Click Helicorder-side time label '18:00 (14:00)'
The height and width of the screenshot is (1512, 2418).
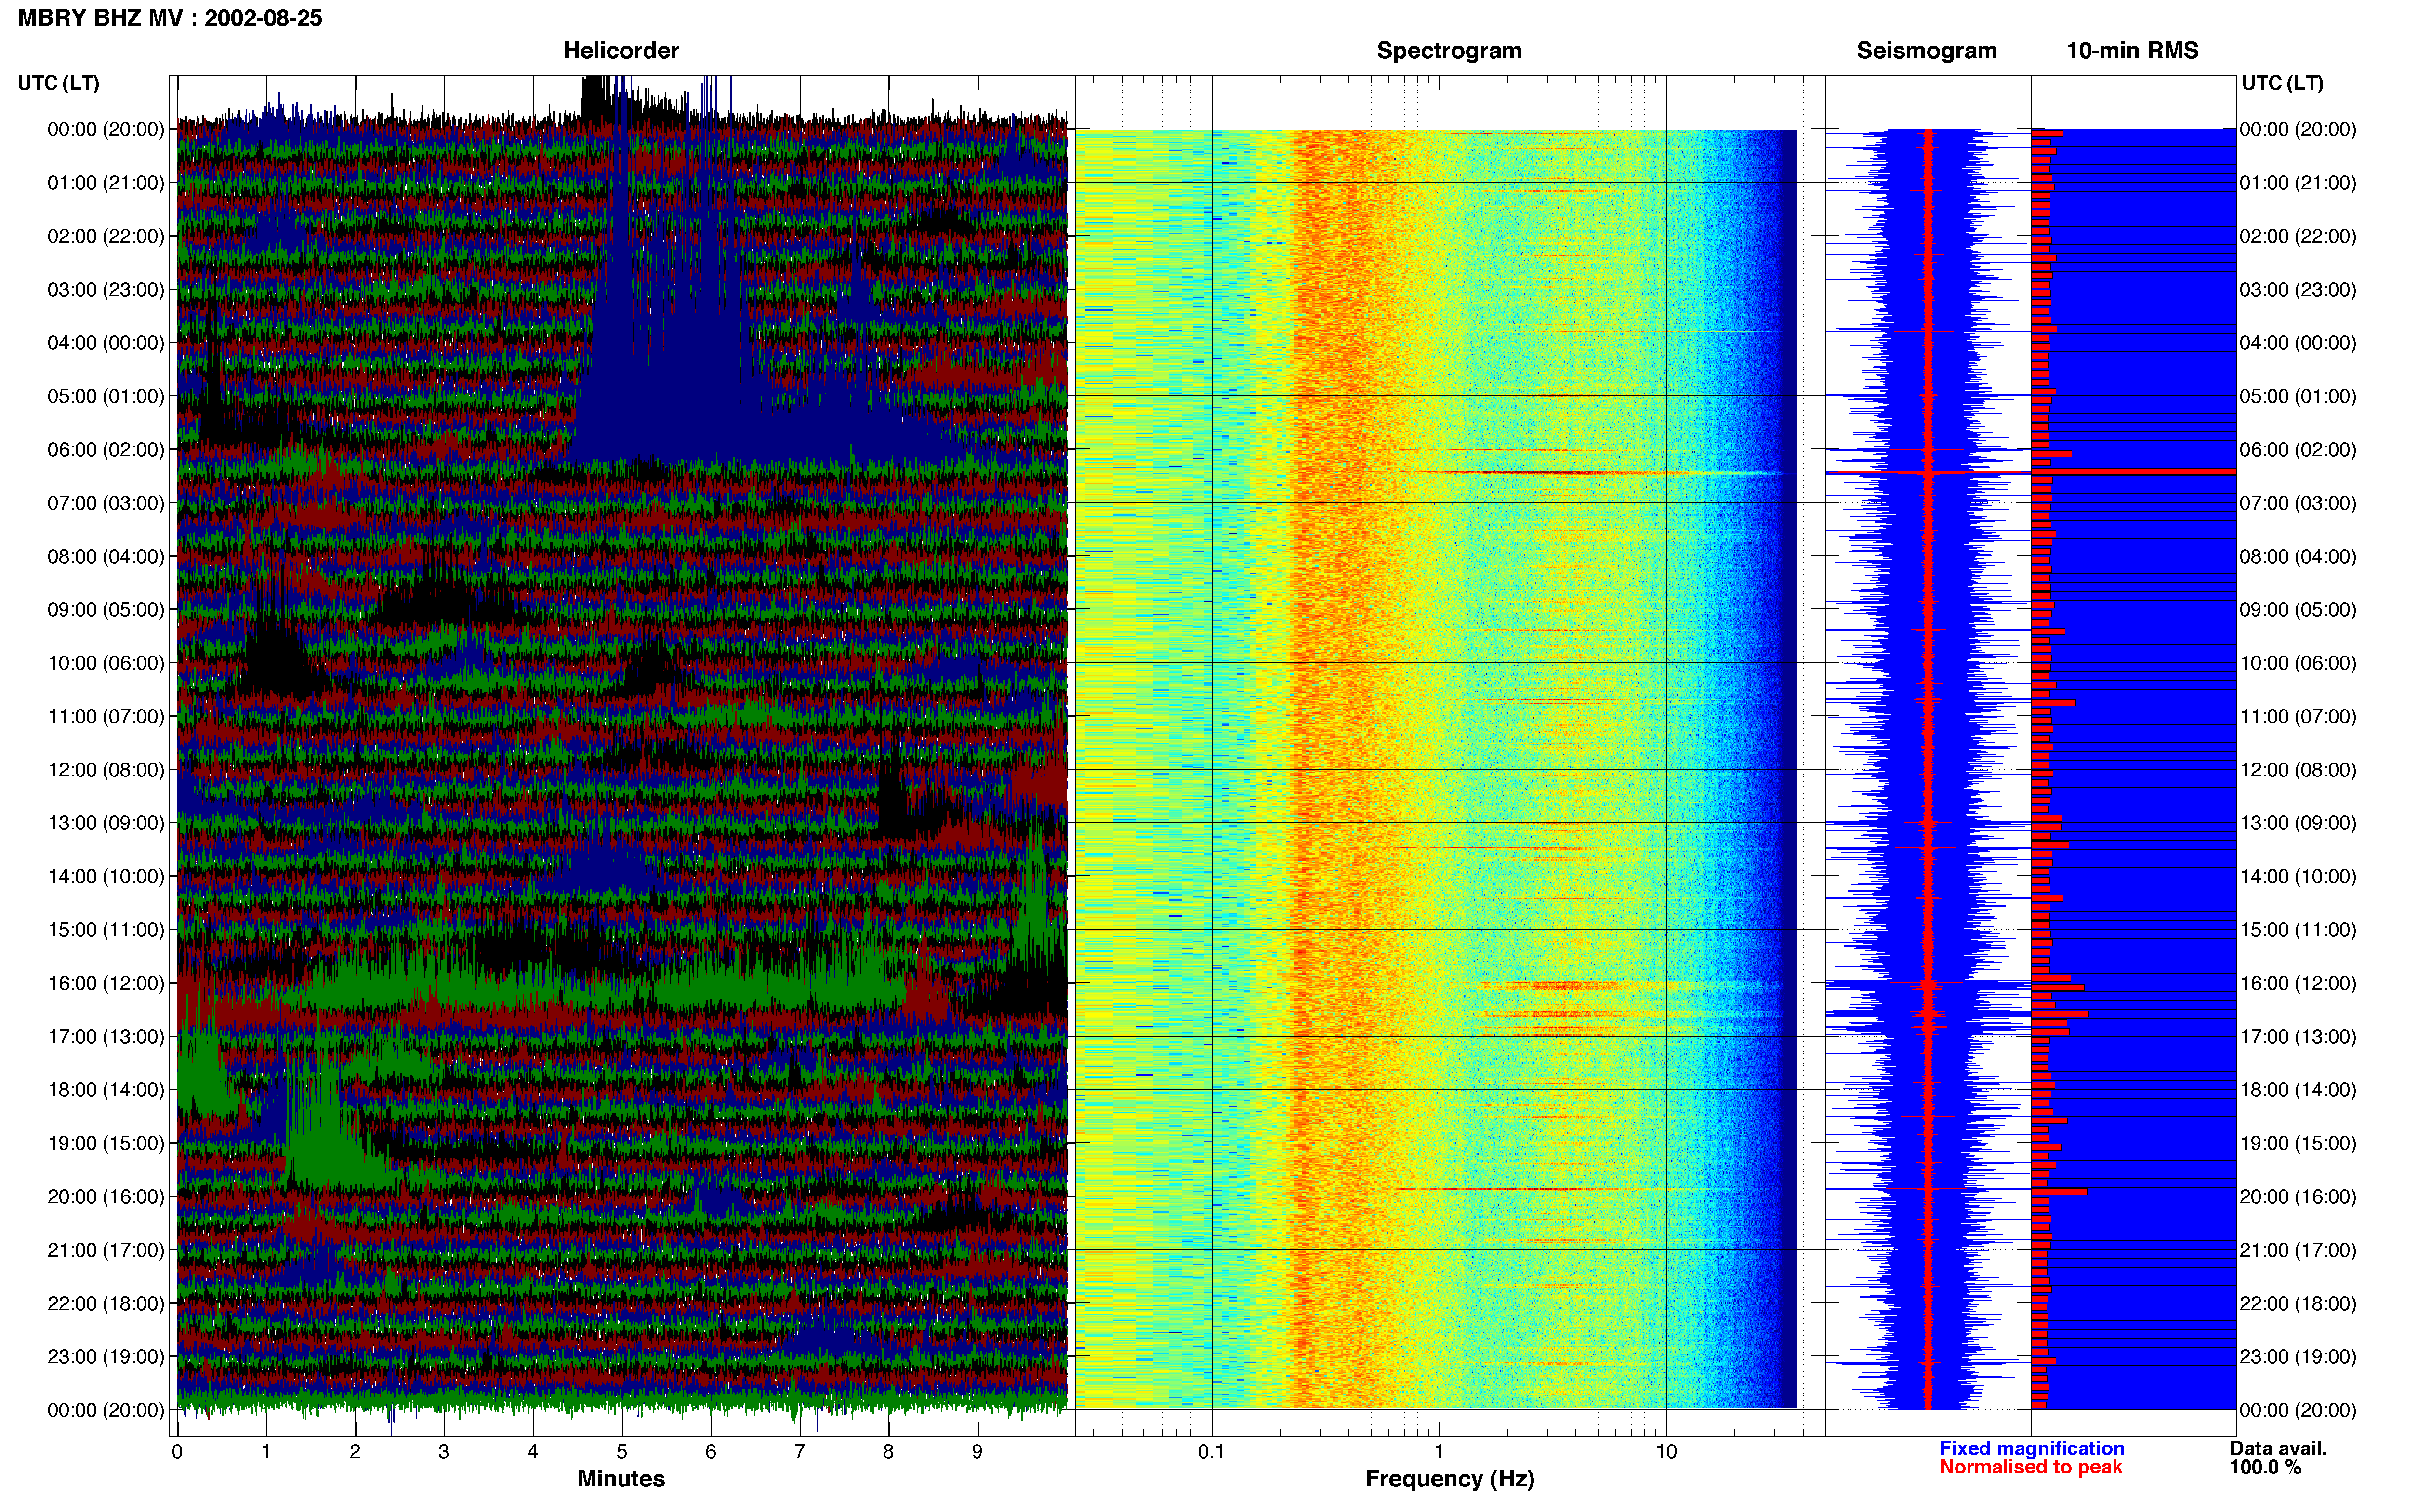106,1090
